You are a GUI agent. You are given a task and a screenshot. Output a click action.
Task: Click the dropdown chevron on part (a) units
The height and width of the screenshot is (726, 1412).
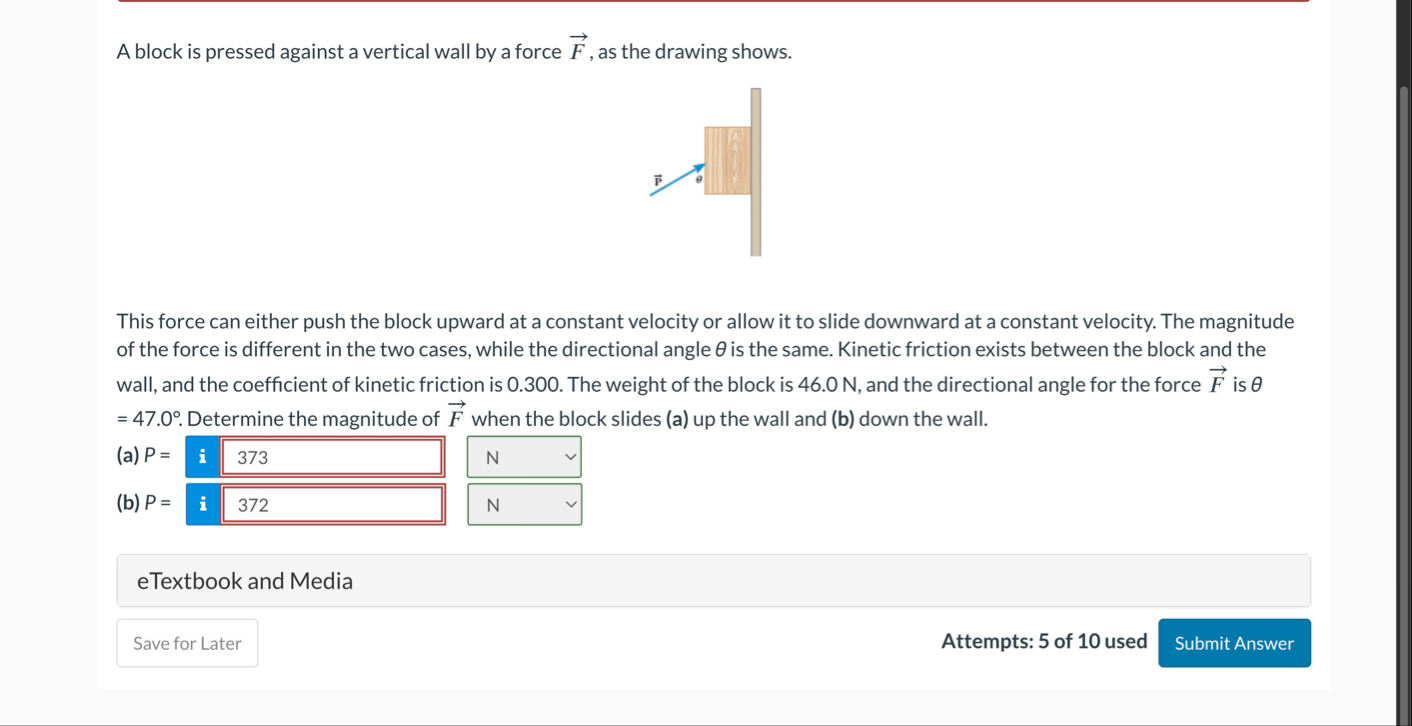[x=569, y=456]
